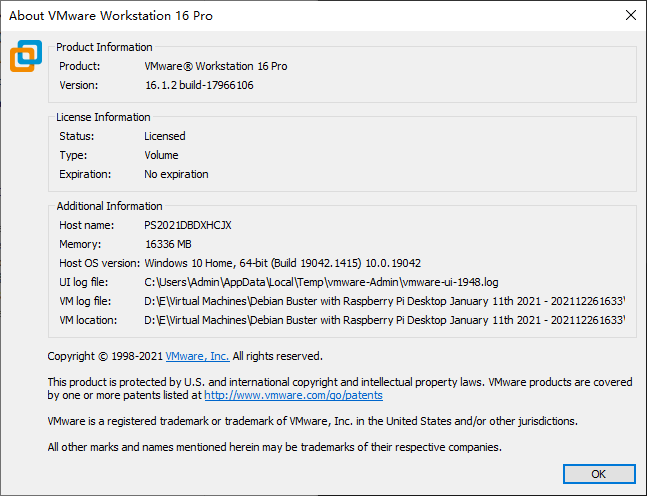647x496 pixels.
Task: Open the VMware, Inc. link
Action: tap(197, 356)
